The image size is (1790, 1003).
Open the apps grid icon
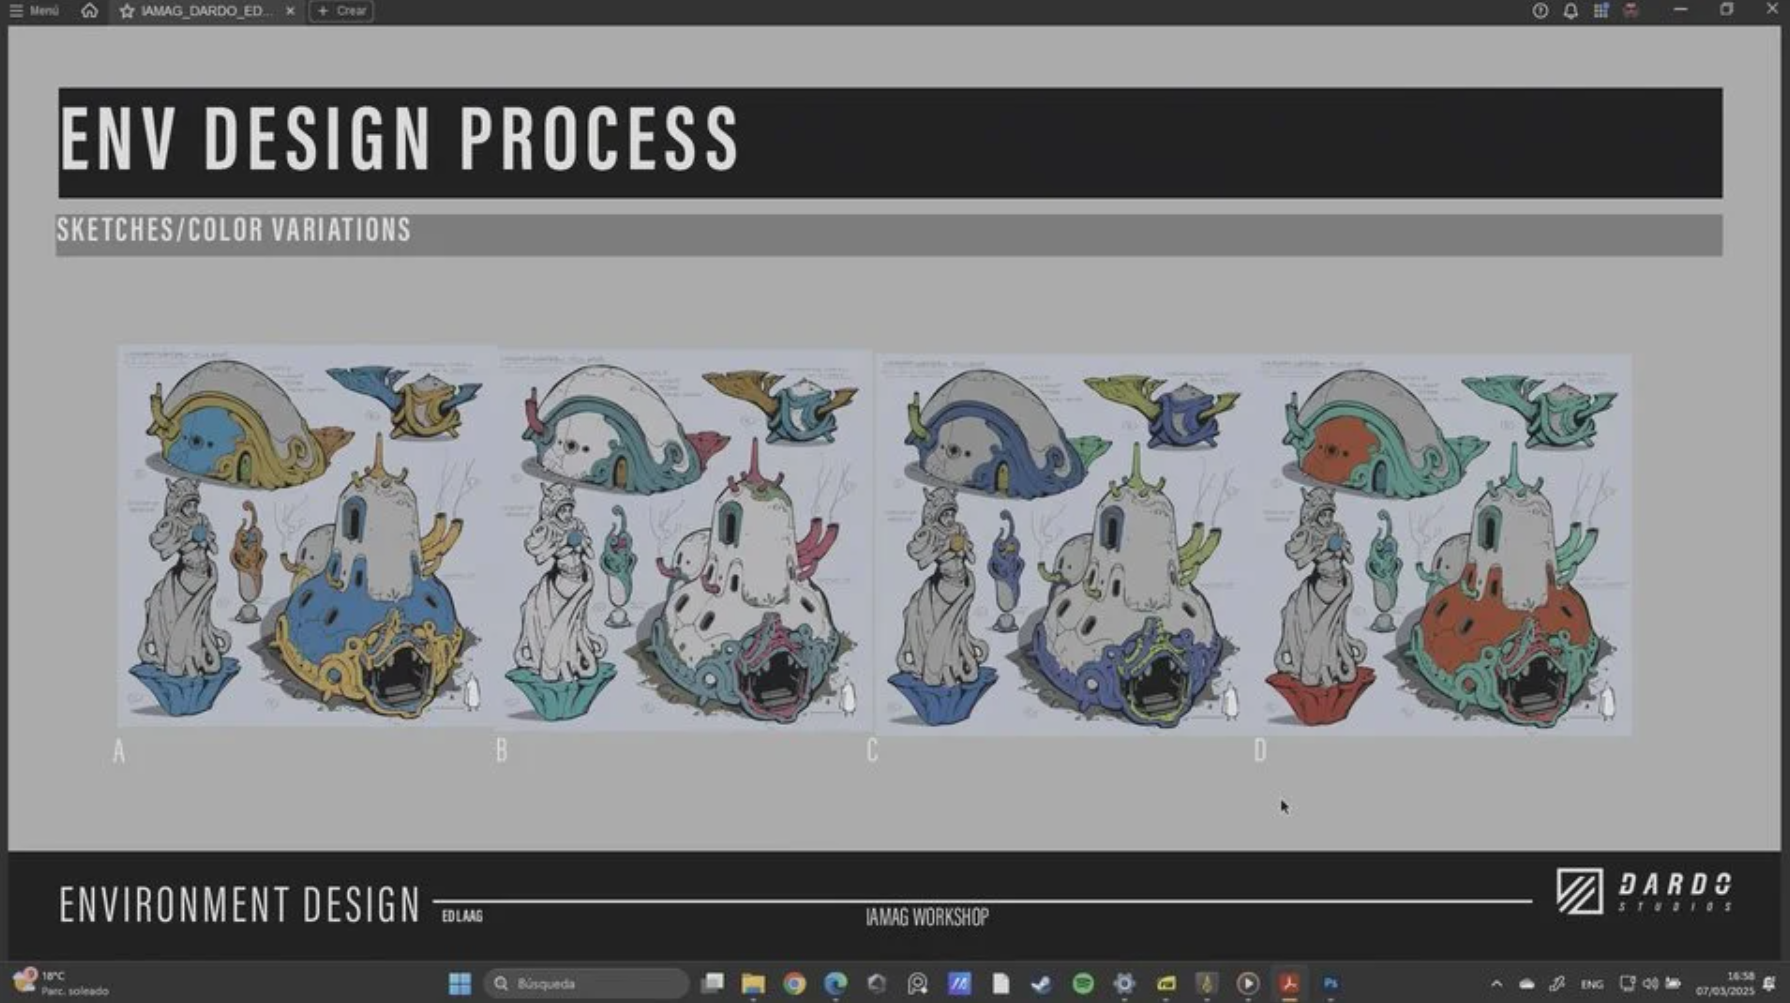1601,11
